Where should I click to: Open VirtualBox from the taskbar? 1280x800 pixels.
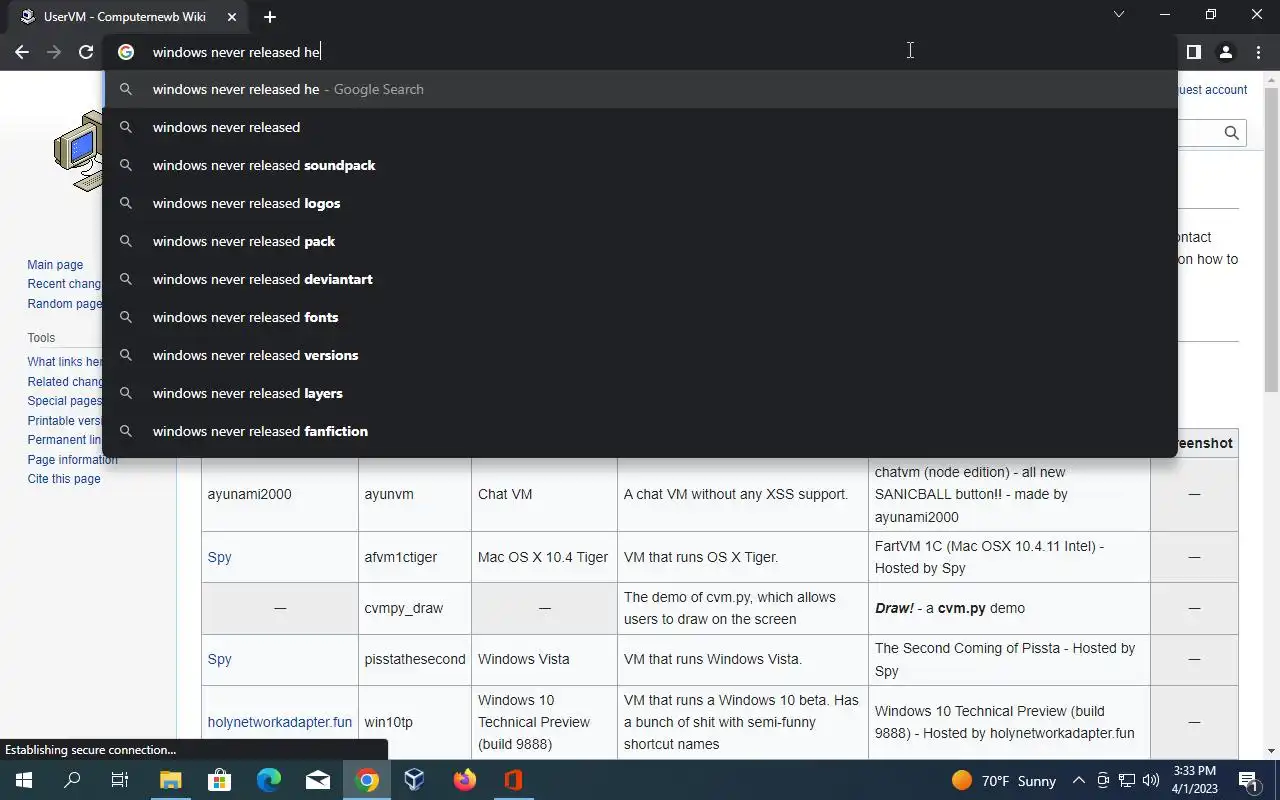(x=415, y=780)
